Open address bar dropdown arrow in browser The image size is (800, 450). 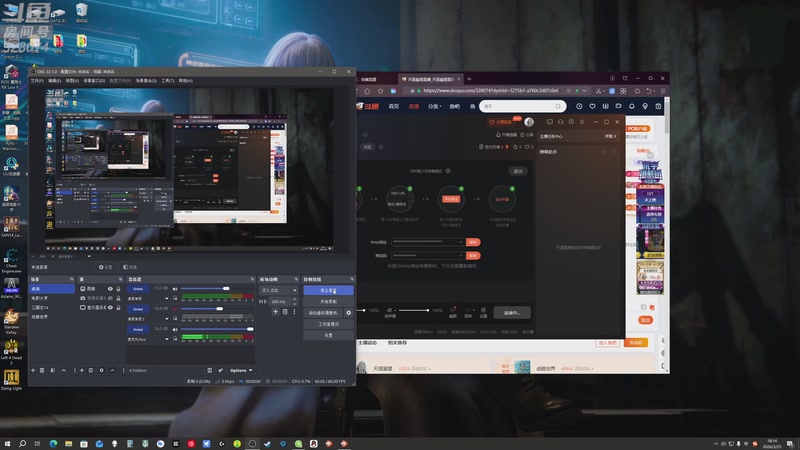point(584,91)
